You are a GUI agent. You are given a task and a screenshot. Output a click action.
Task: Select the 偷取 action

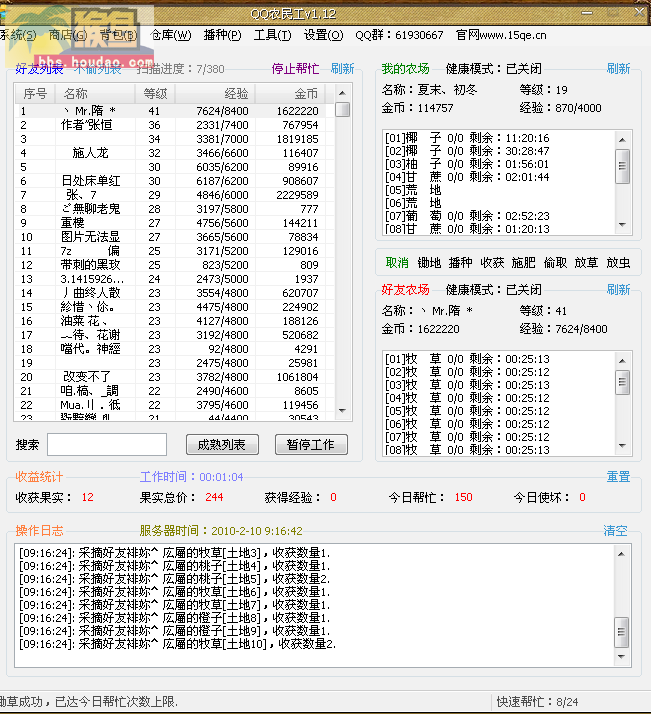(x=555, y=263)
